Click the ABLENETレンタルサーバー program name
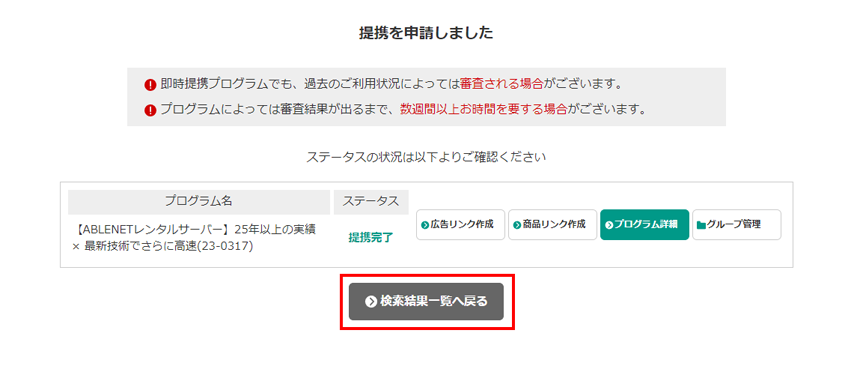Image resolution: width=852 pixels, height=372 pixels. 194,238
